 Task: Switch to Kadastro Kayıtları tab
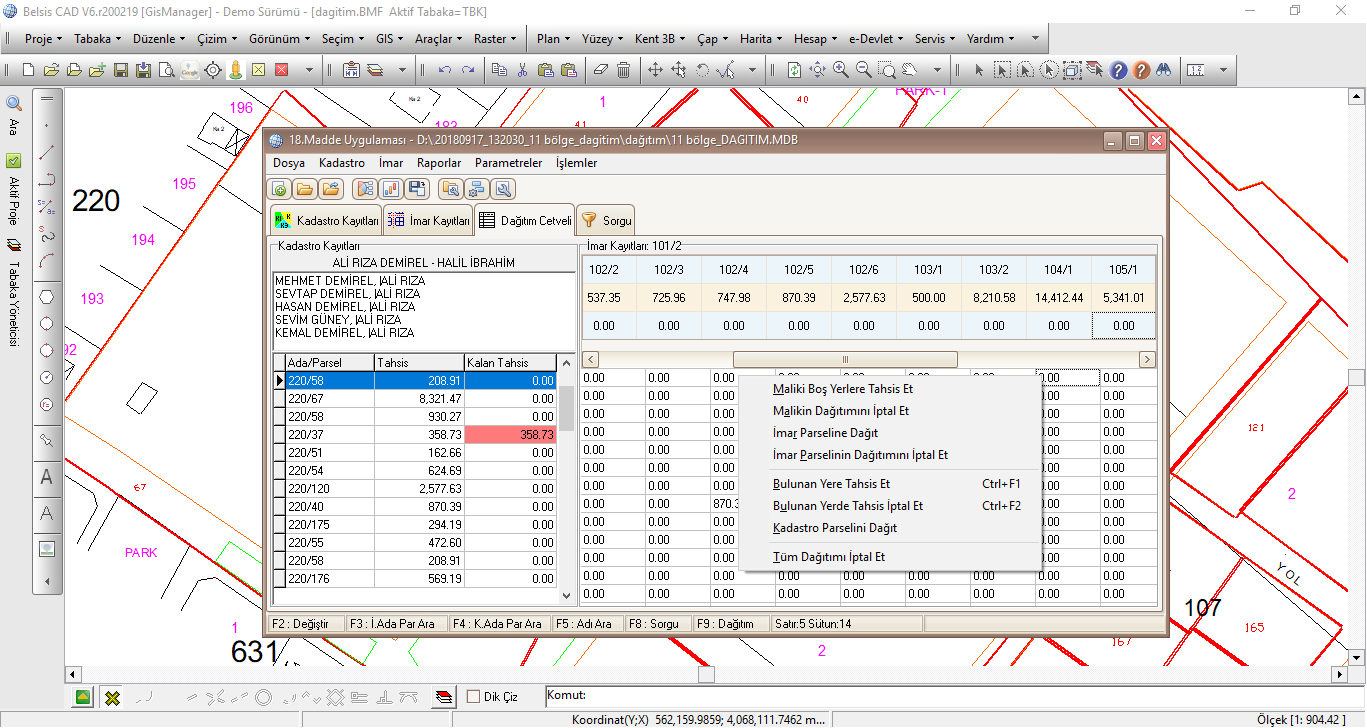click(x=326, y=220)
